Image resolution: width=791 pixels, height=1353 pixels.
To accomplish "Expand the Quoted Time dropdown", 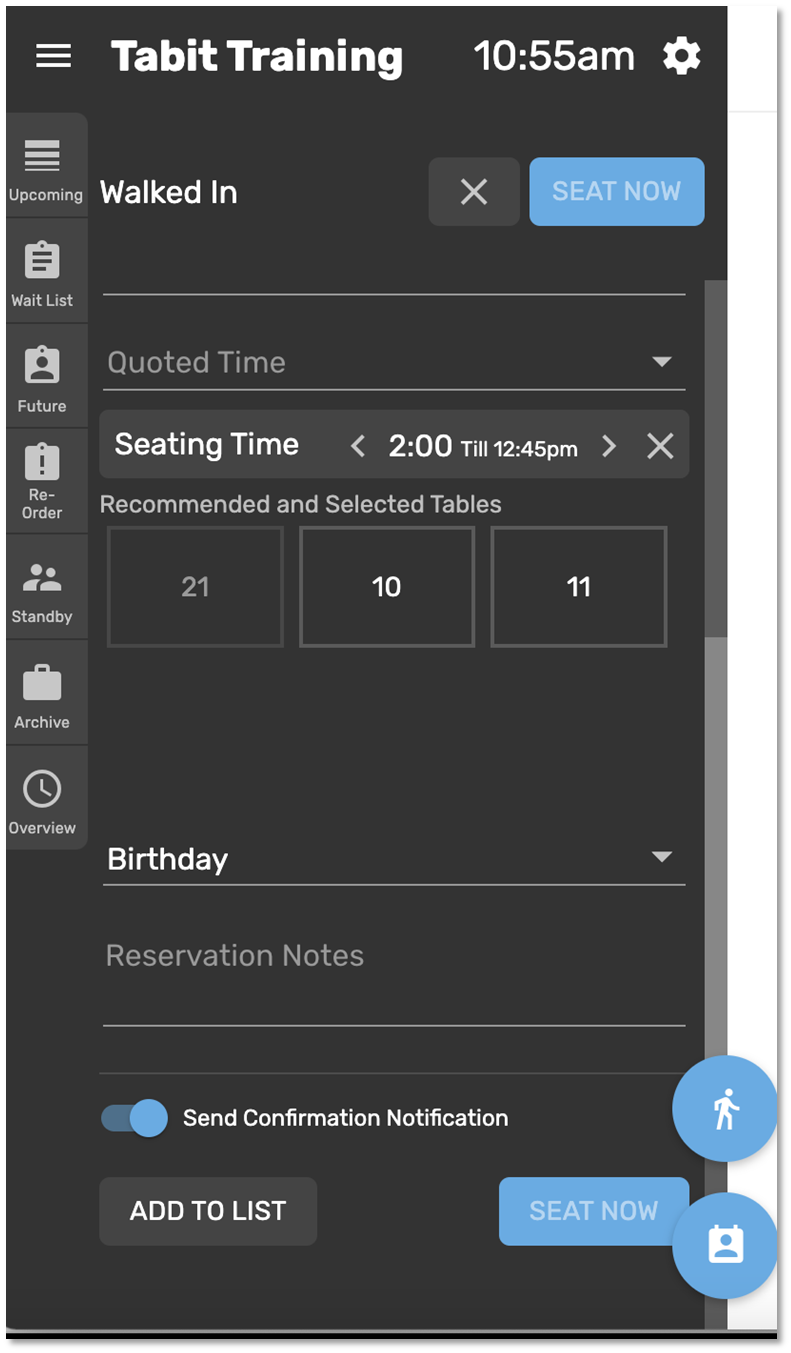I will click(x=661, y=362).
